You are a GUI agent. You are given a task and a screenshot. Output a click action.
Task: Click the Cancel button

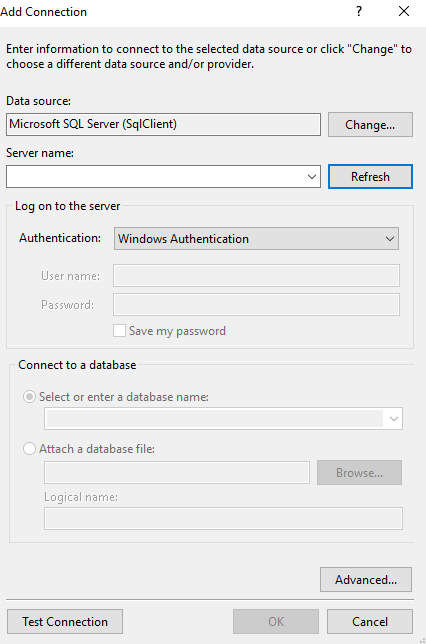coord(370,621)
